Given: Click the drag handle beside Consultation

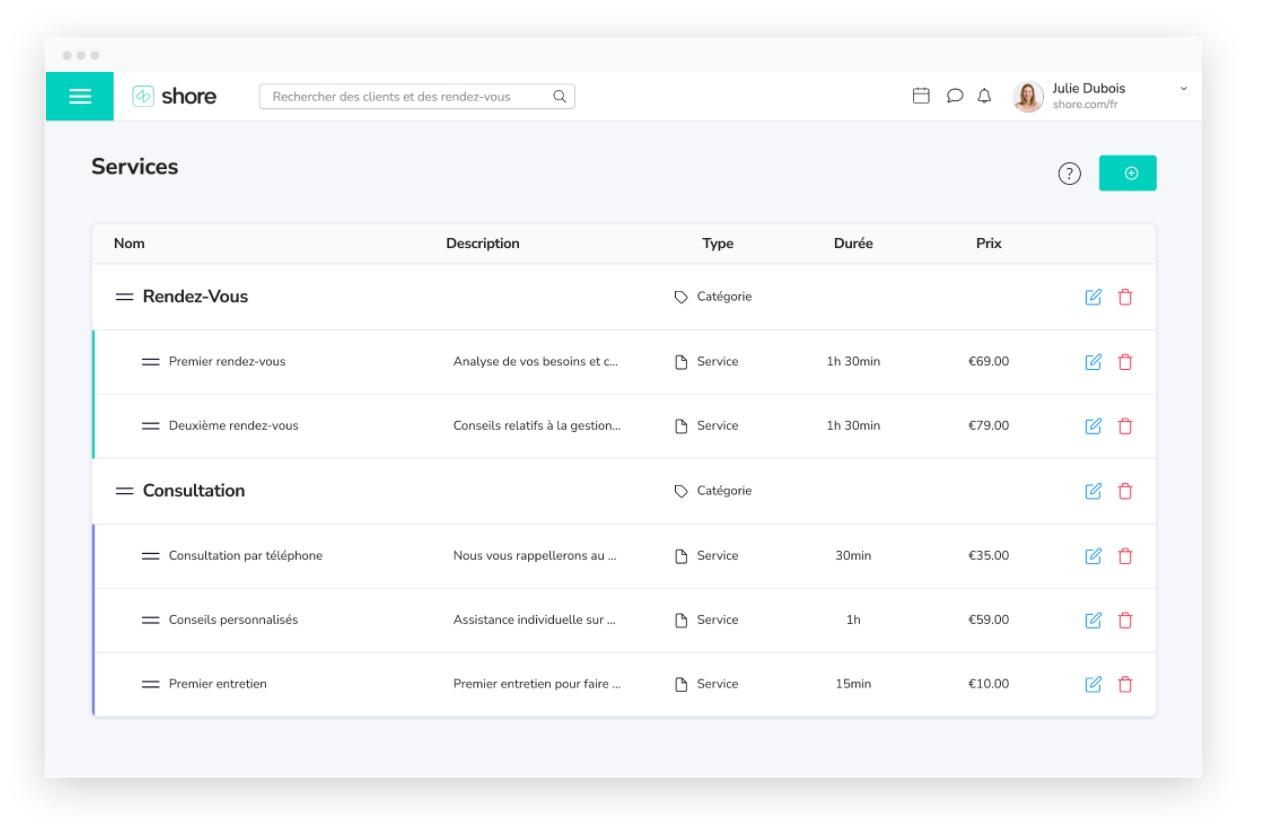Looking at the screenshot, I should pyautogui.click(x=124, y=491).
